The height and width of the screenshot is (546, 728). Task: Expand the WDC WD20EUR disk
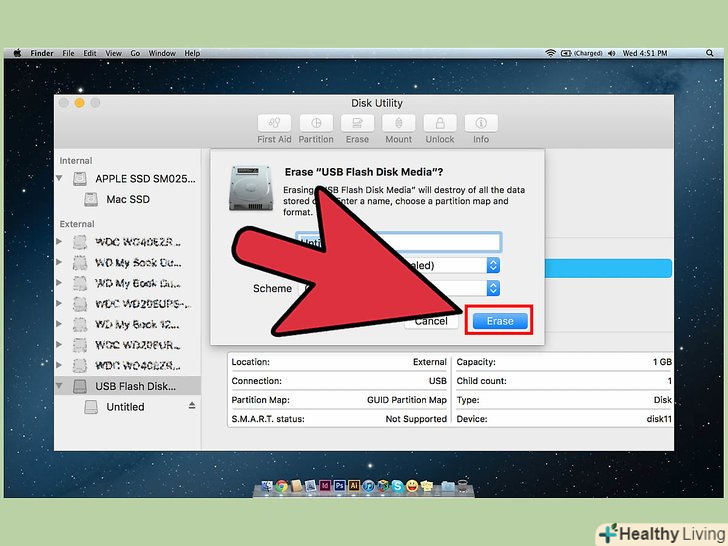(x=59, y=344)
